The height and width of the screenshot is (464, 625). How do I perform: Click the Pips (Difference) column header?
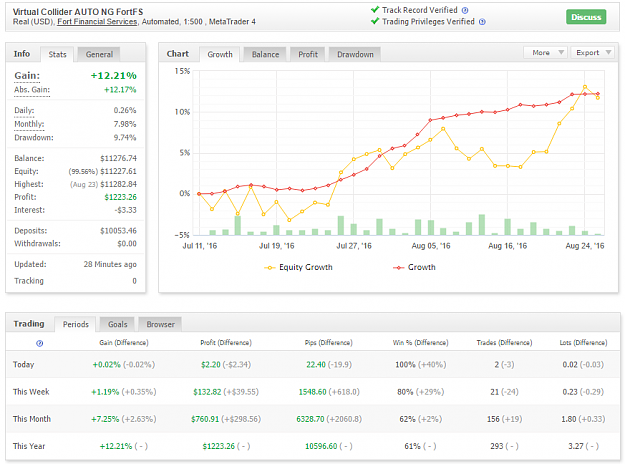point(328,343)
